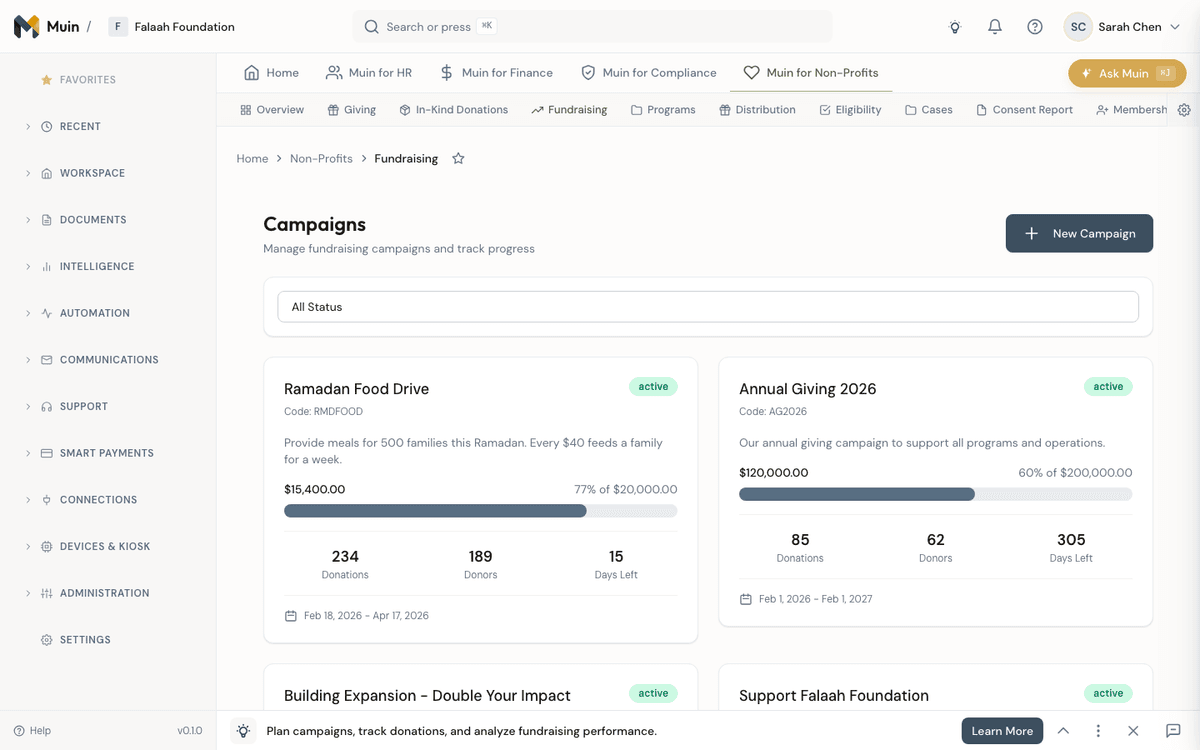Click the Administration sliders icon in sidebar
This screenshot has width=1200, height=750.
coord(46,593)
